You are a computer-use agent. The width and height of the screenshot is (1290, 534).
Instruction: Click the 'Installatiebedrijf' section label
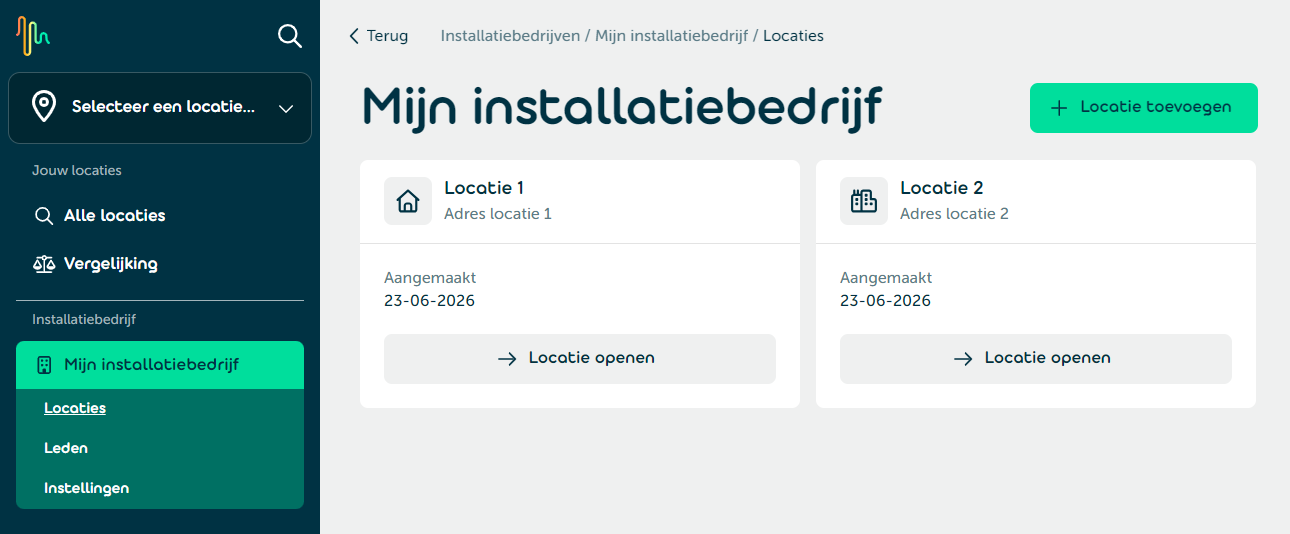[84, 320]
